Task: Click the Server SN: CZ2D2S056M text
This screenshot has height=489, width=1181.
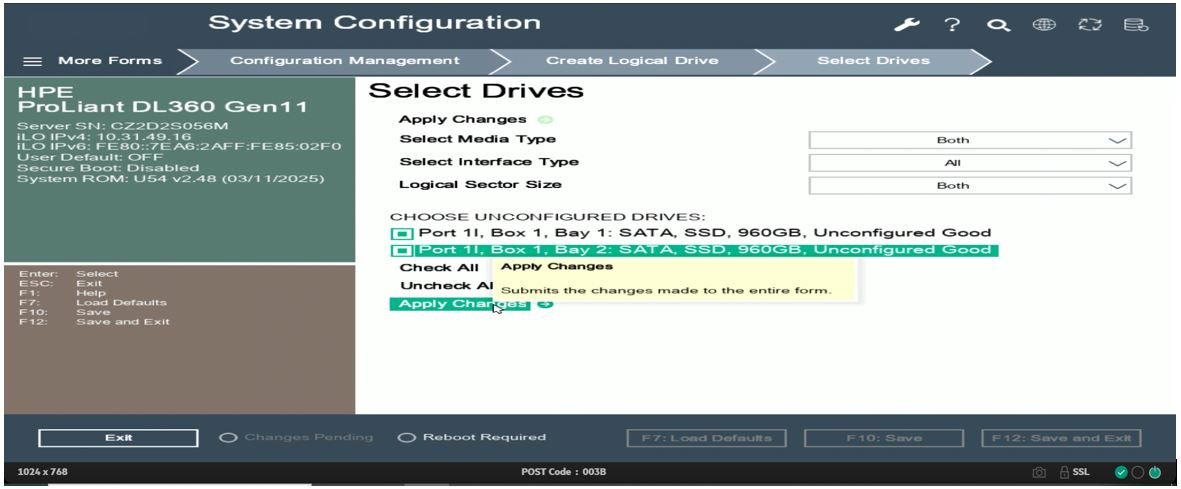Action: click(x=122, y=126)
